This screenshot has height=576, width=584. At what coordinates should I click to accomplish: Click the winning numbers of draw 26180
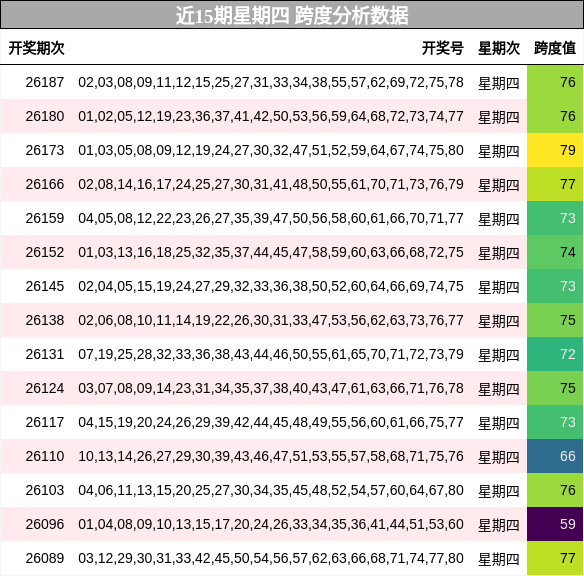coord(271,116)
